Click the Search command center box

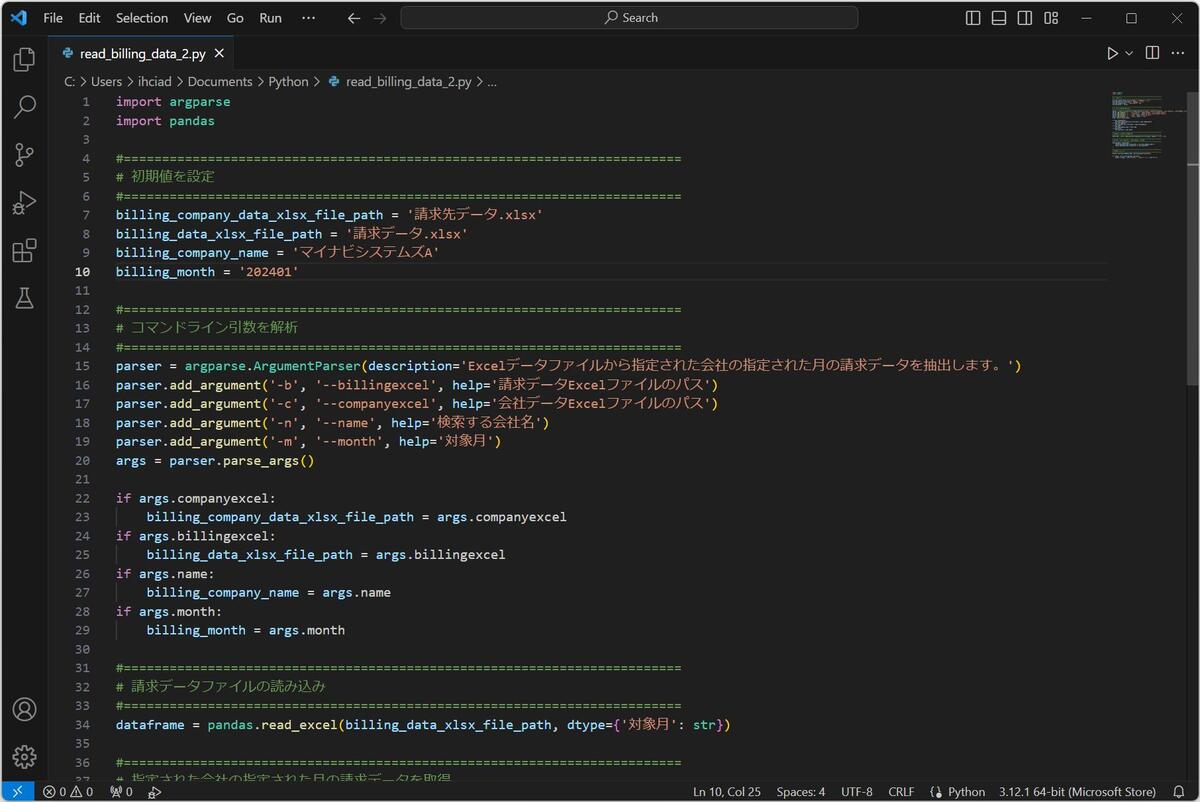click(x=629, y=18)
